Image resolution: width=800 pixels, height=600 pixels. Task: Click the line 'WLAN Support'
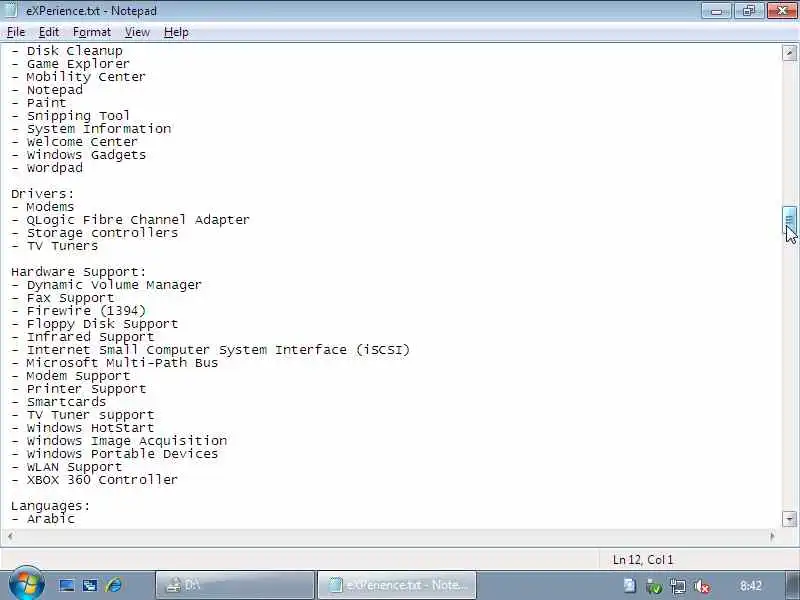(x=67, y=467)
